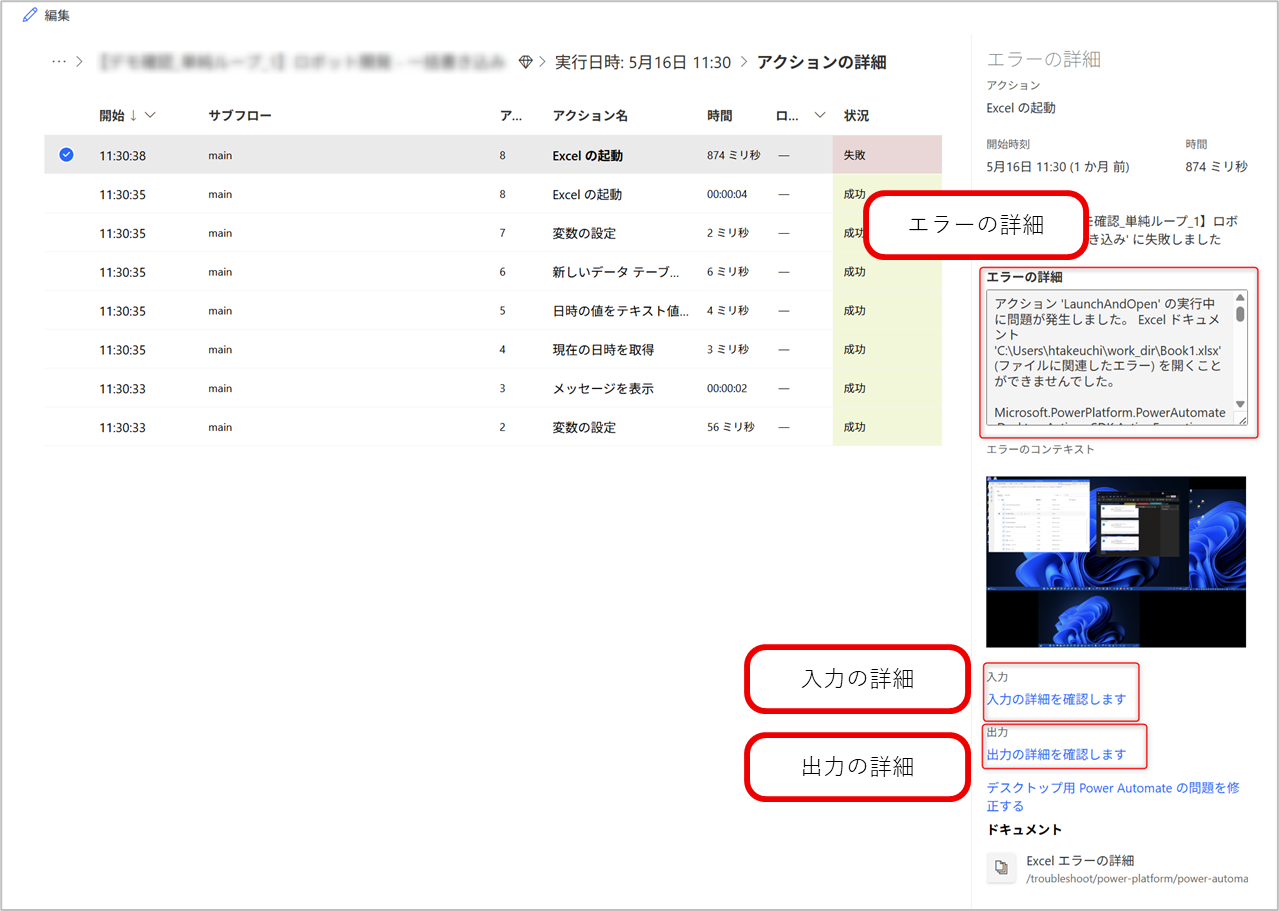Click 編集 in the top command bar
Image resolution: width=1279 pixels, height=911 pixels.
point(57,15)
